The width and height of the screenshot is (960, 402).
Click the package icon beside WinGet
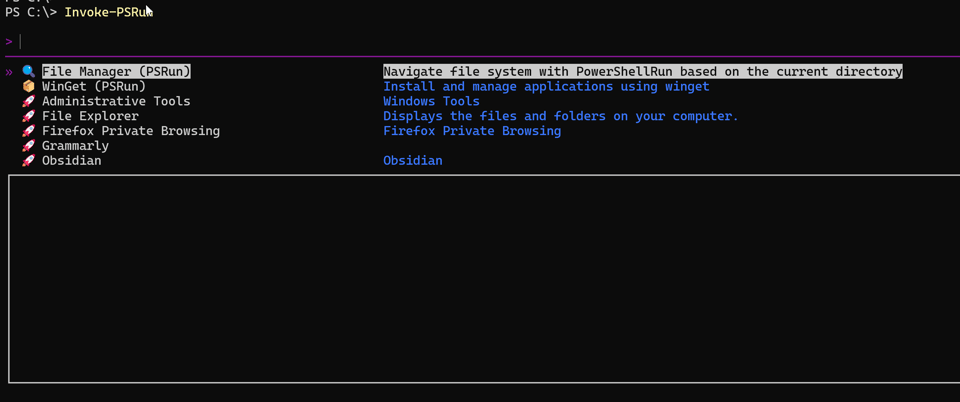tap(28, 86)
